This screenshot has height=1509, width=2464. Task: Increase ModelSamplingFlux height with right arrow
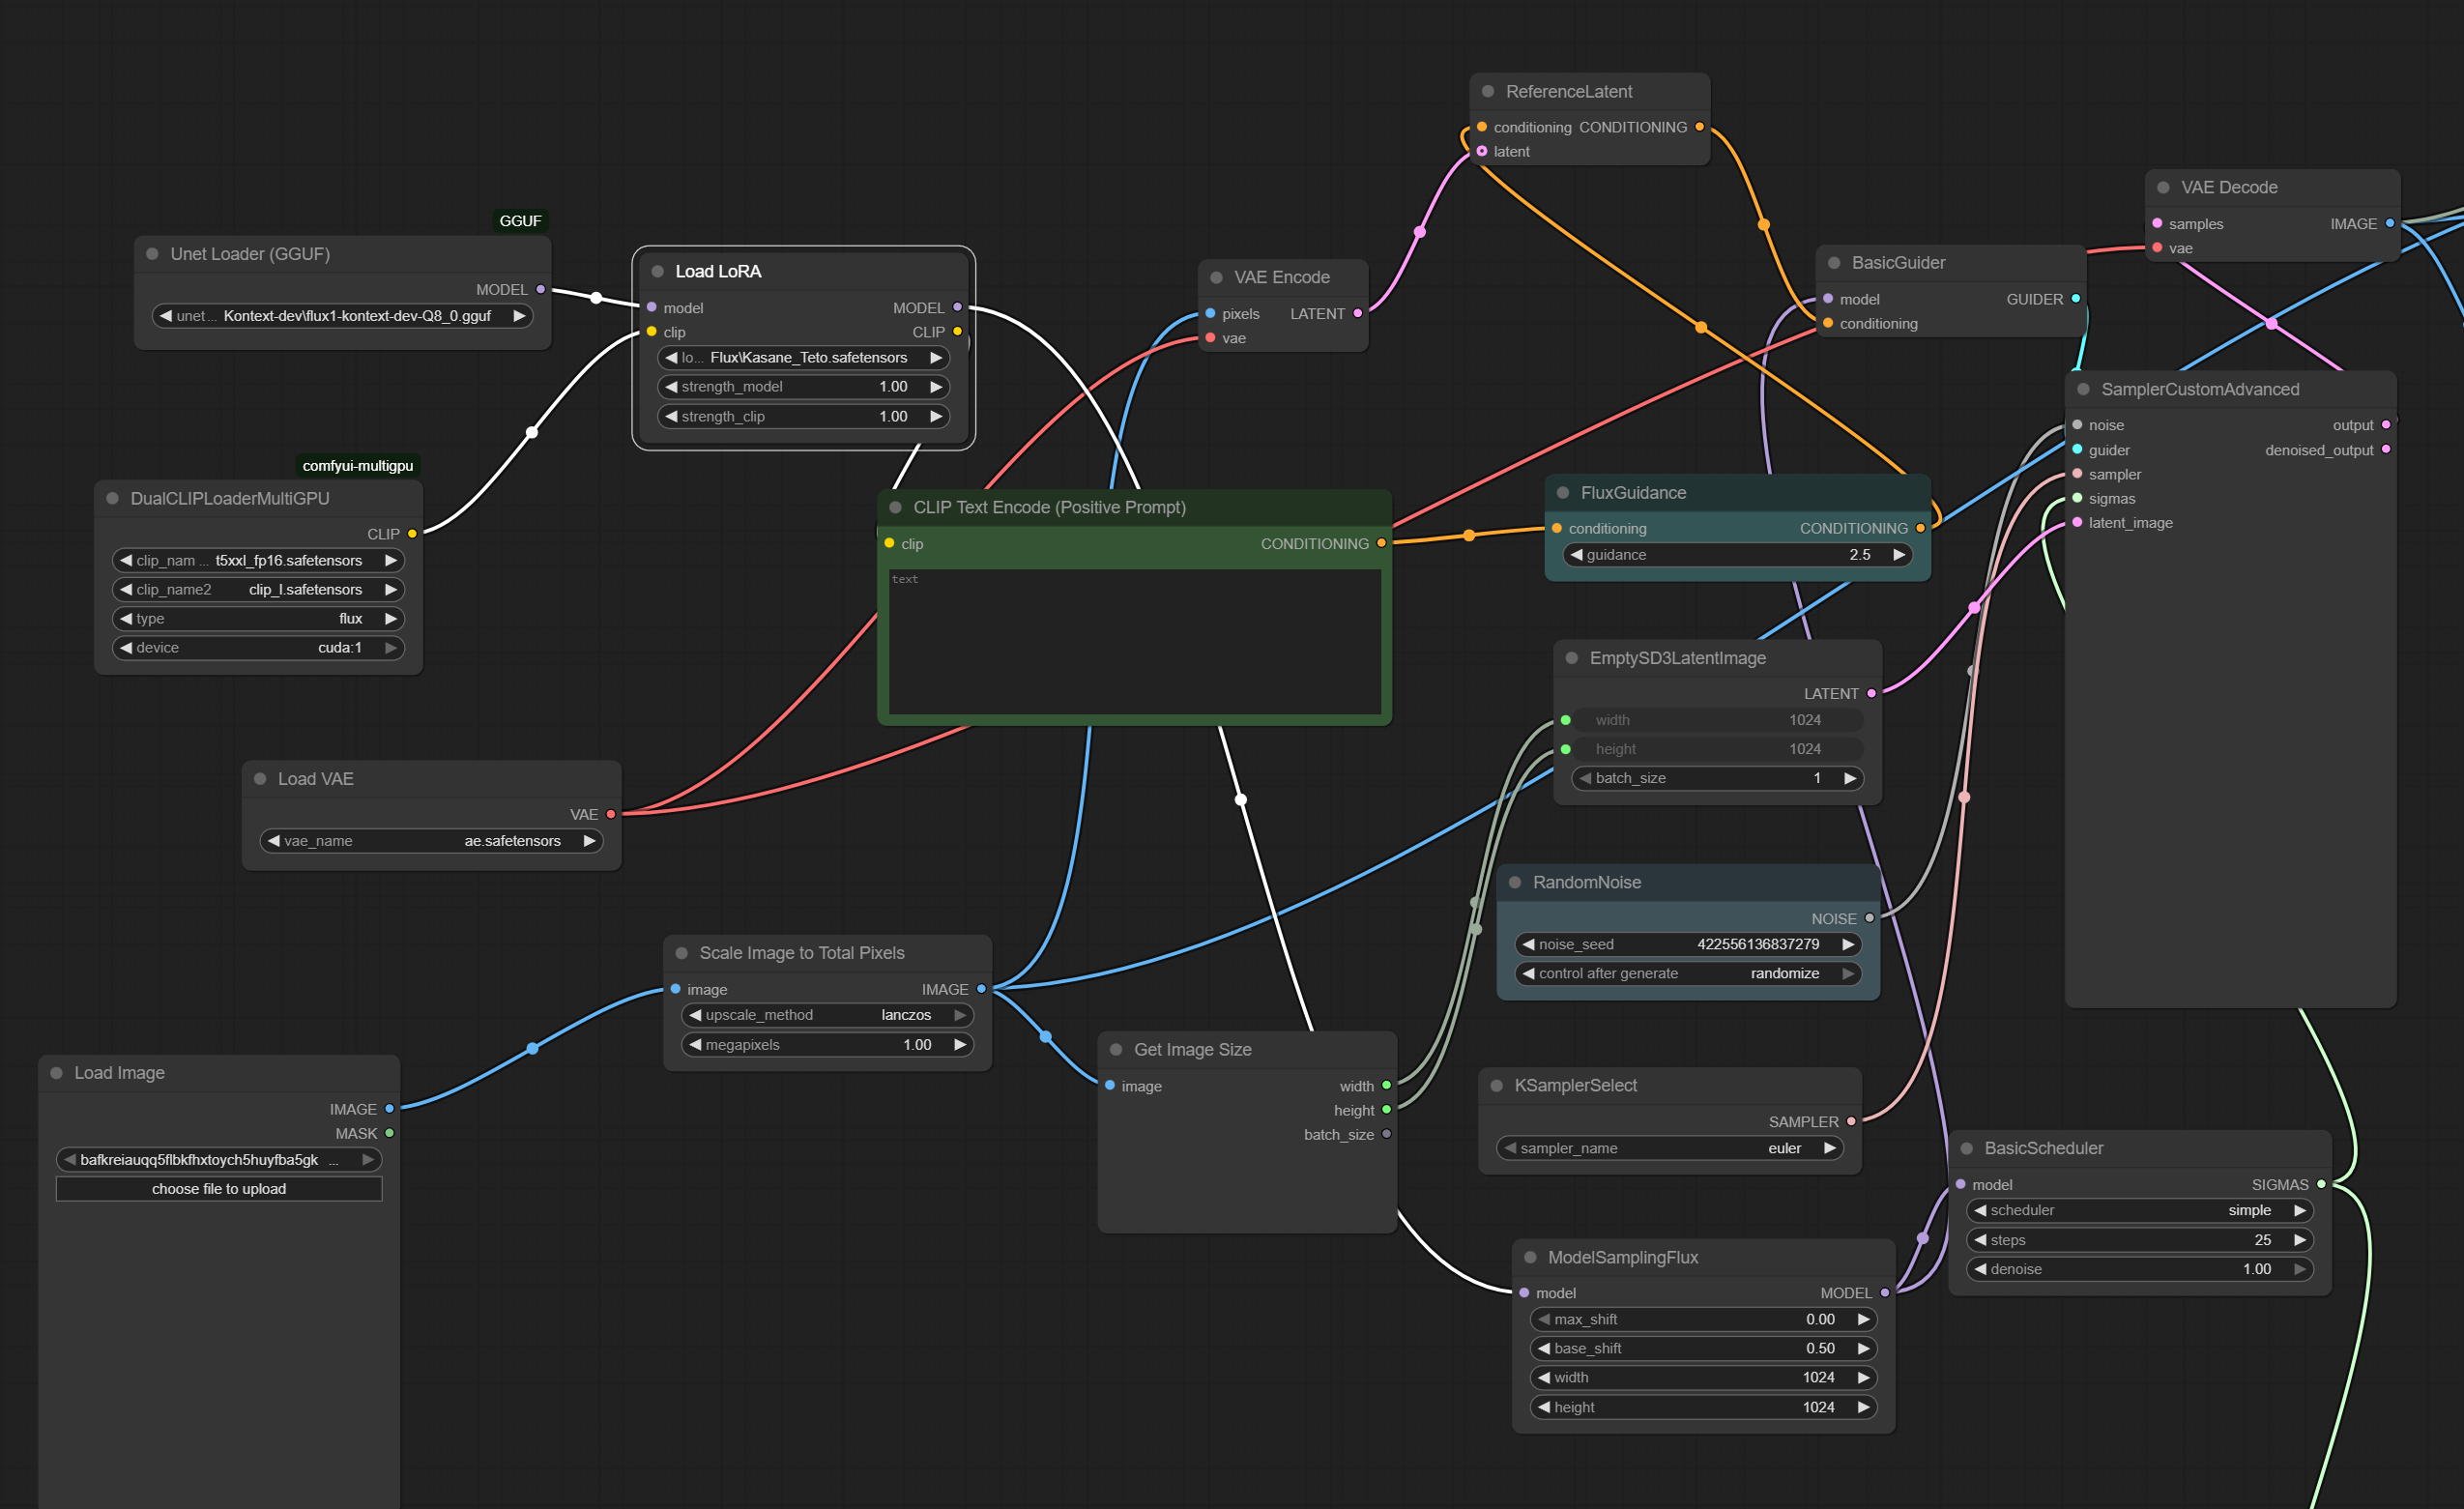point(1863,1407)
